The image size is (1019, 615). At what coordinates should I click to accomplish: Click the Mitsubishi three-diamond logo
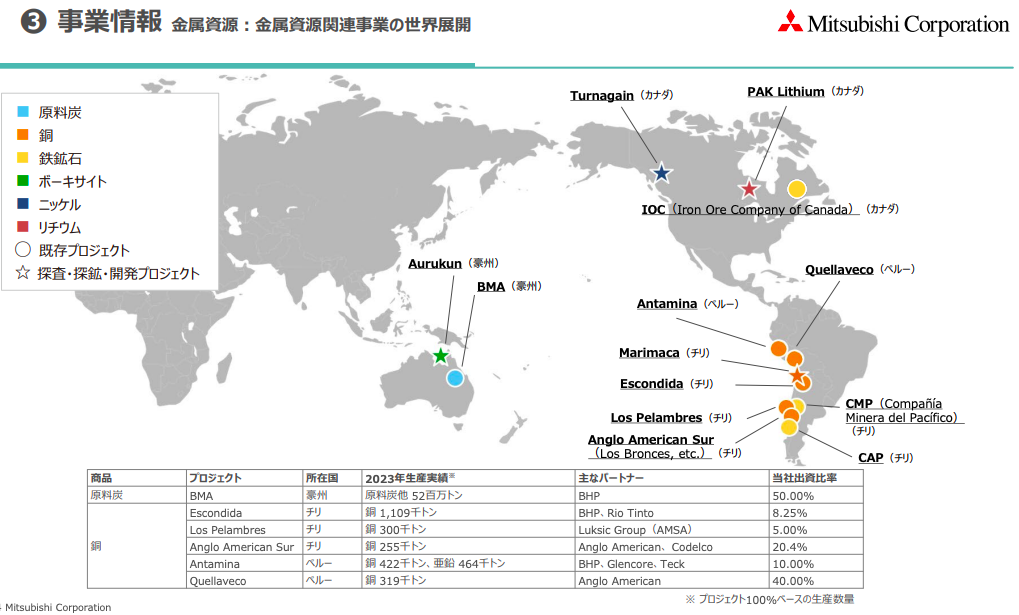(x=790, y=21)
